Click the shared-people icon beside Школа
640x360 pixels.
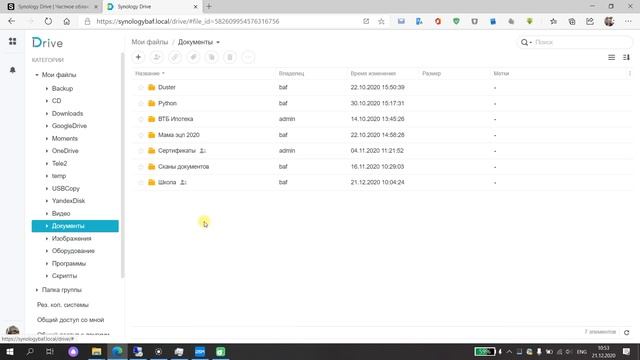coord(183,182)
